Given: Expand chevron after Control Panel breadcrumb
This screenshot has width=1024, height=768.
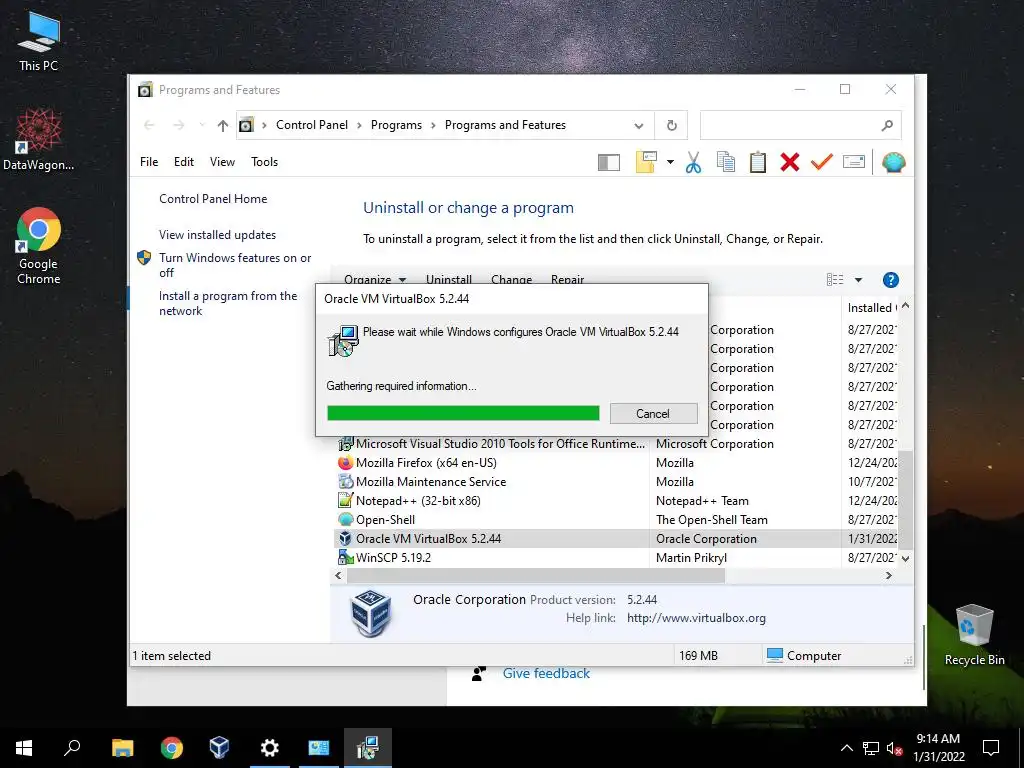Looking at the screenshot, I should 359,125.
